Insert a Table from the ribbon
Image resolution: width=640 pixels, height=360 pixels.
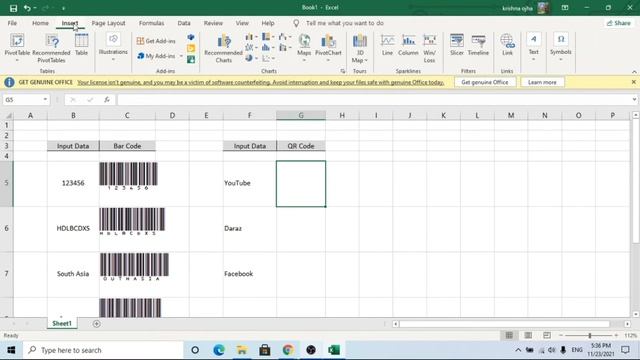click(x=81, y=45)
